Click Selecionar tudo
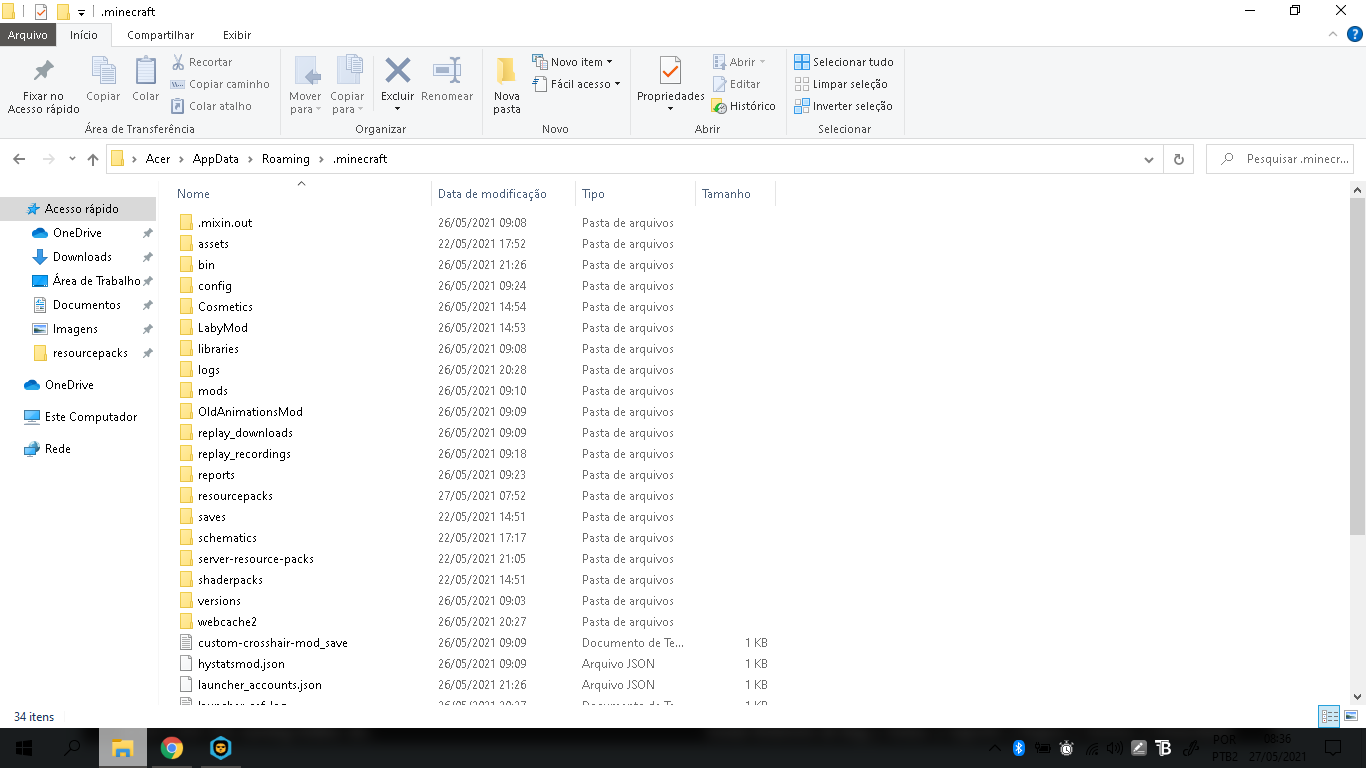Viewport: 1366px width, 768px height. point(844,62)
